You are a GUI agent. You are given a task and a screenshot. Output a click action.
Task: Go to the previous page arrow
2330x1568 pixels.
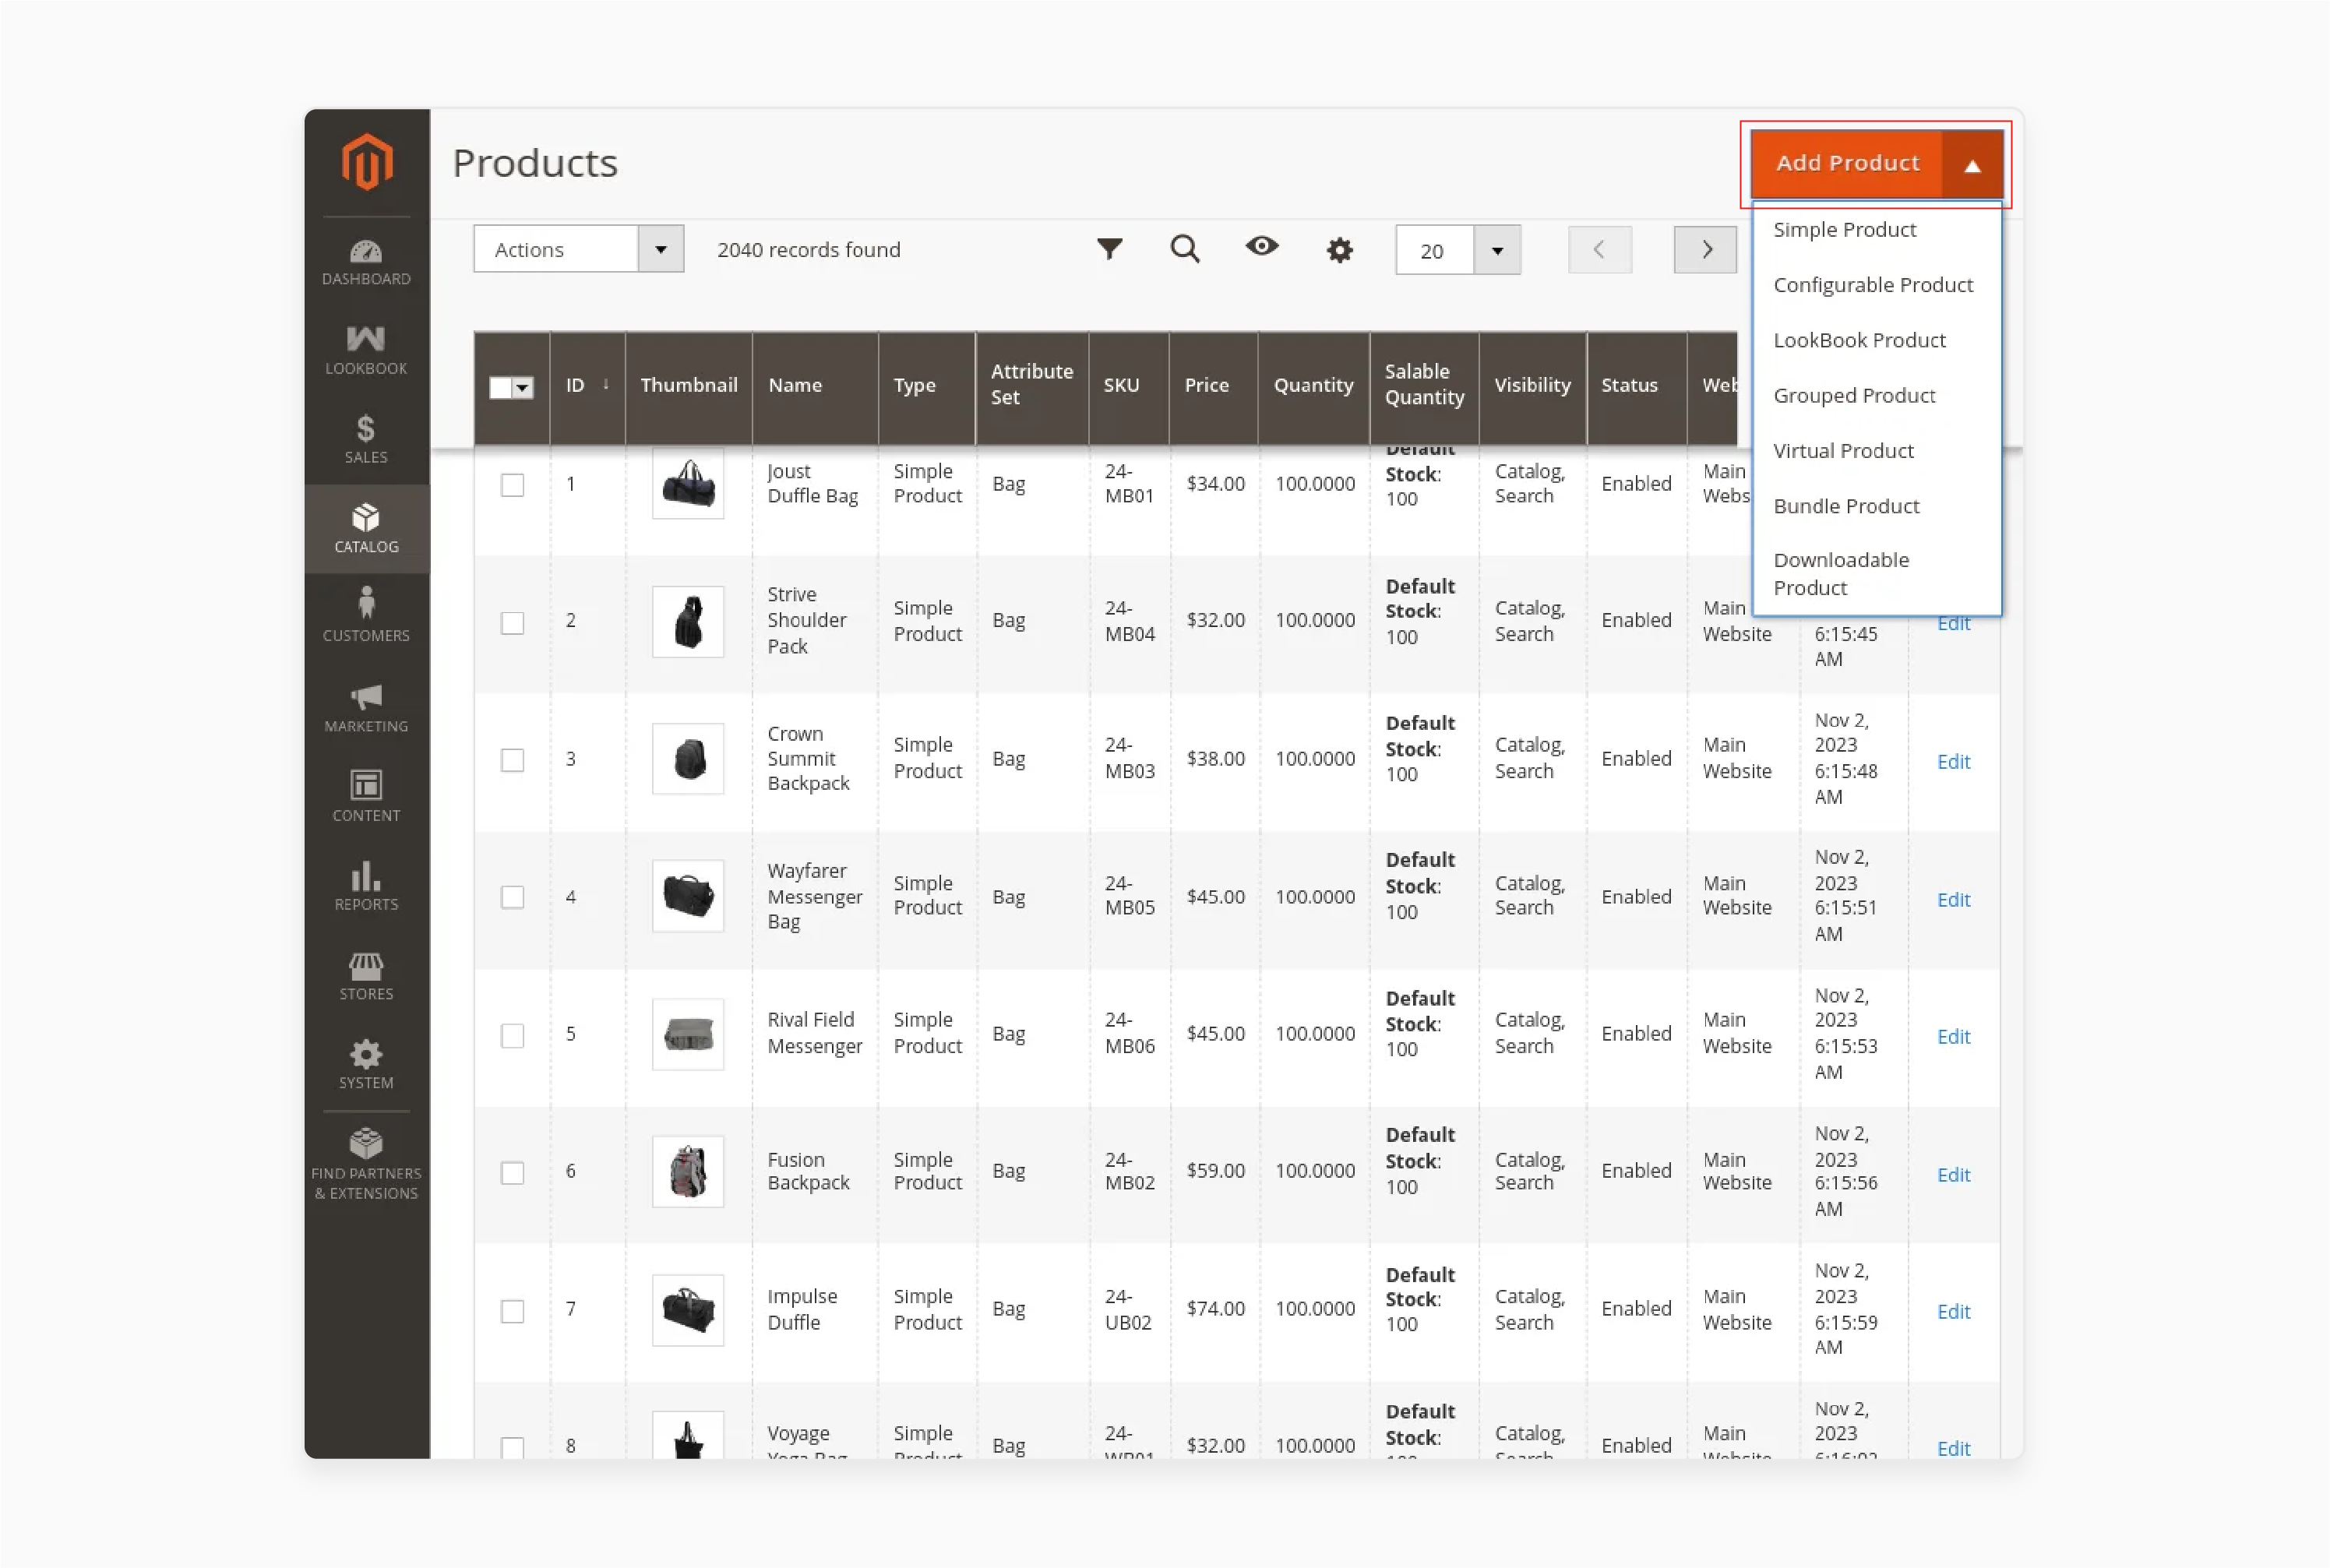click(x=1600, y=250)
